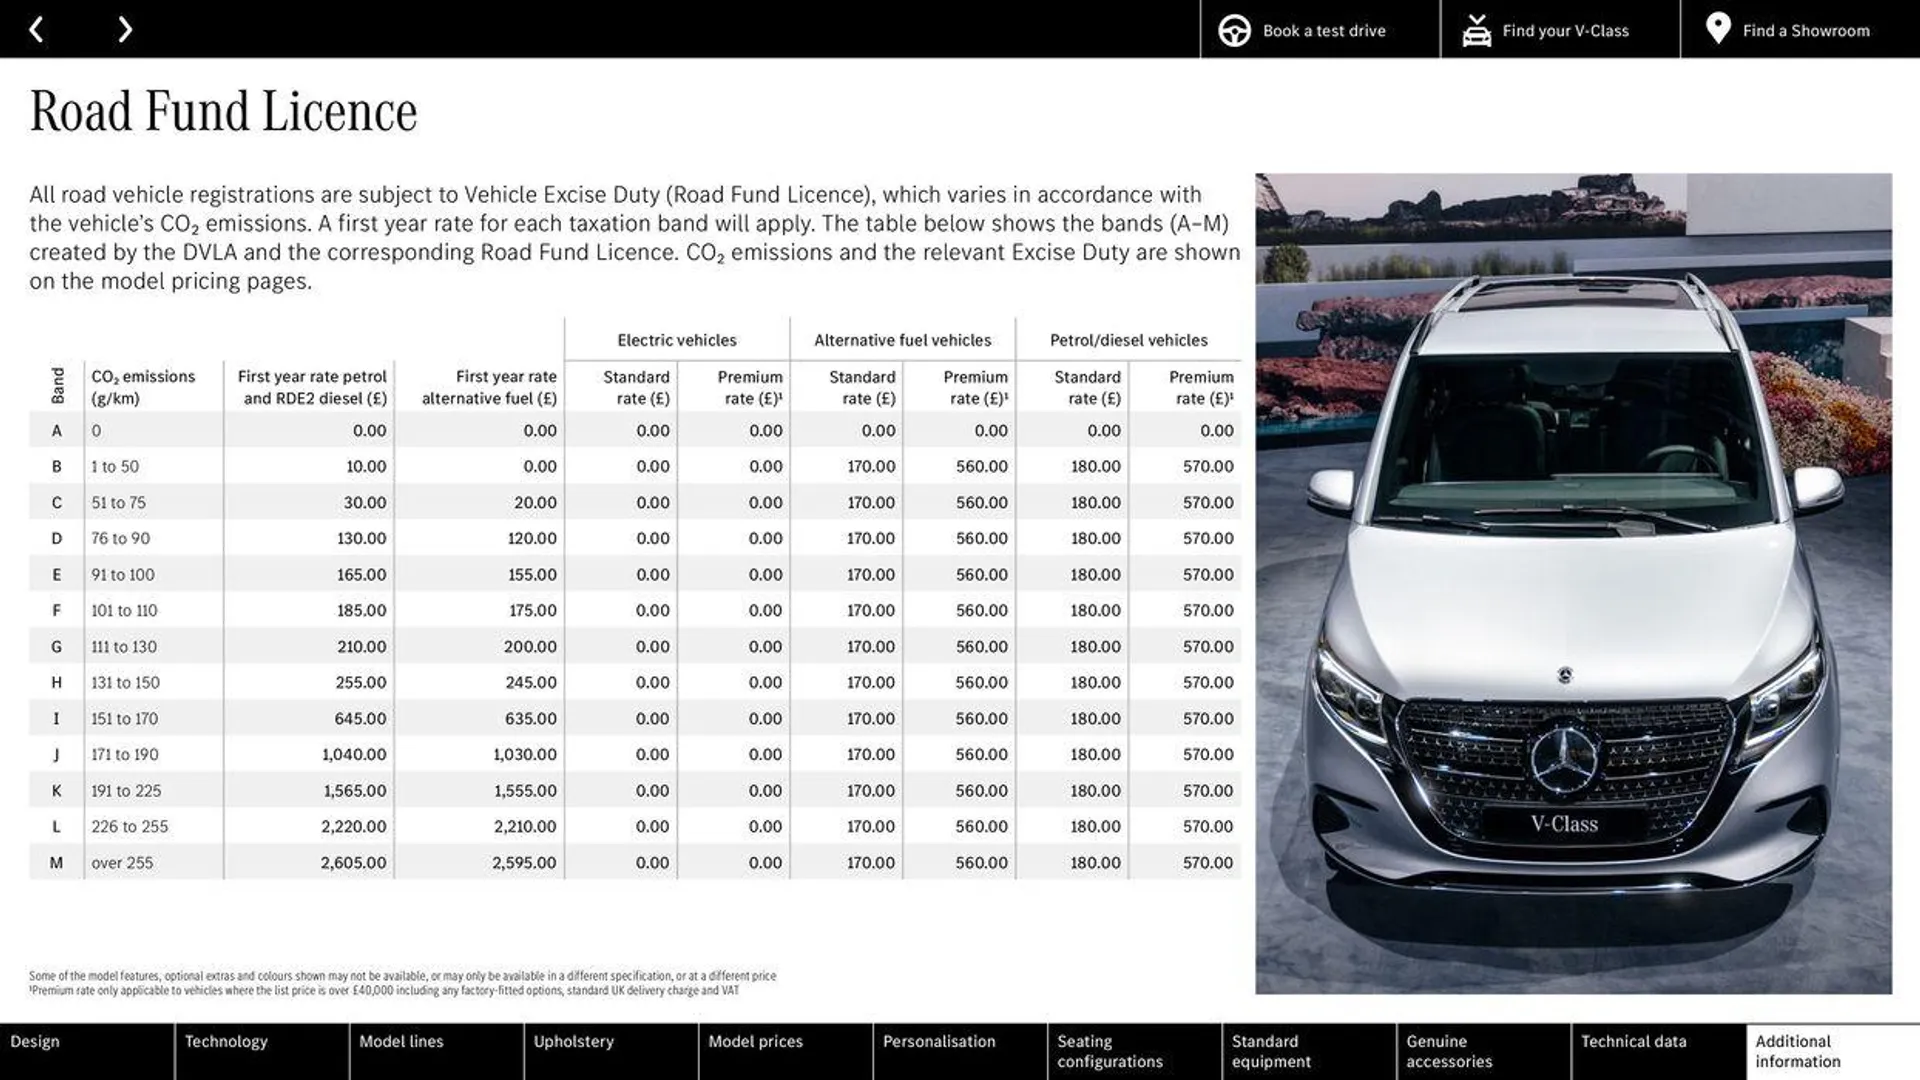Click emissions range '171 to 190'

pos(125,754)
